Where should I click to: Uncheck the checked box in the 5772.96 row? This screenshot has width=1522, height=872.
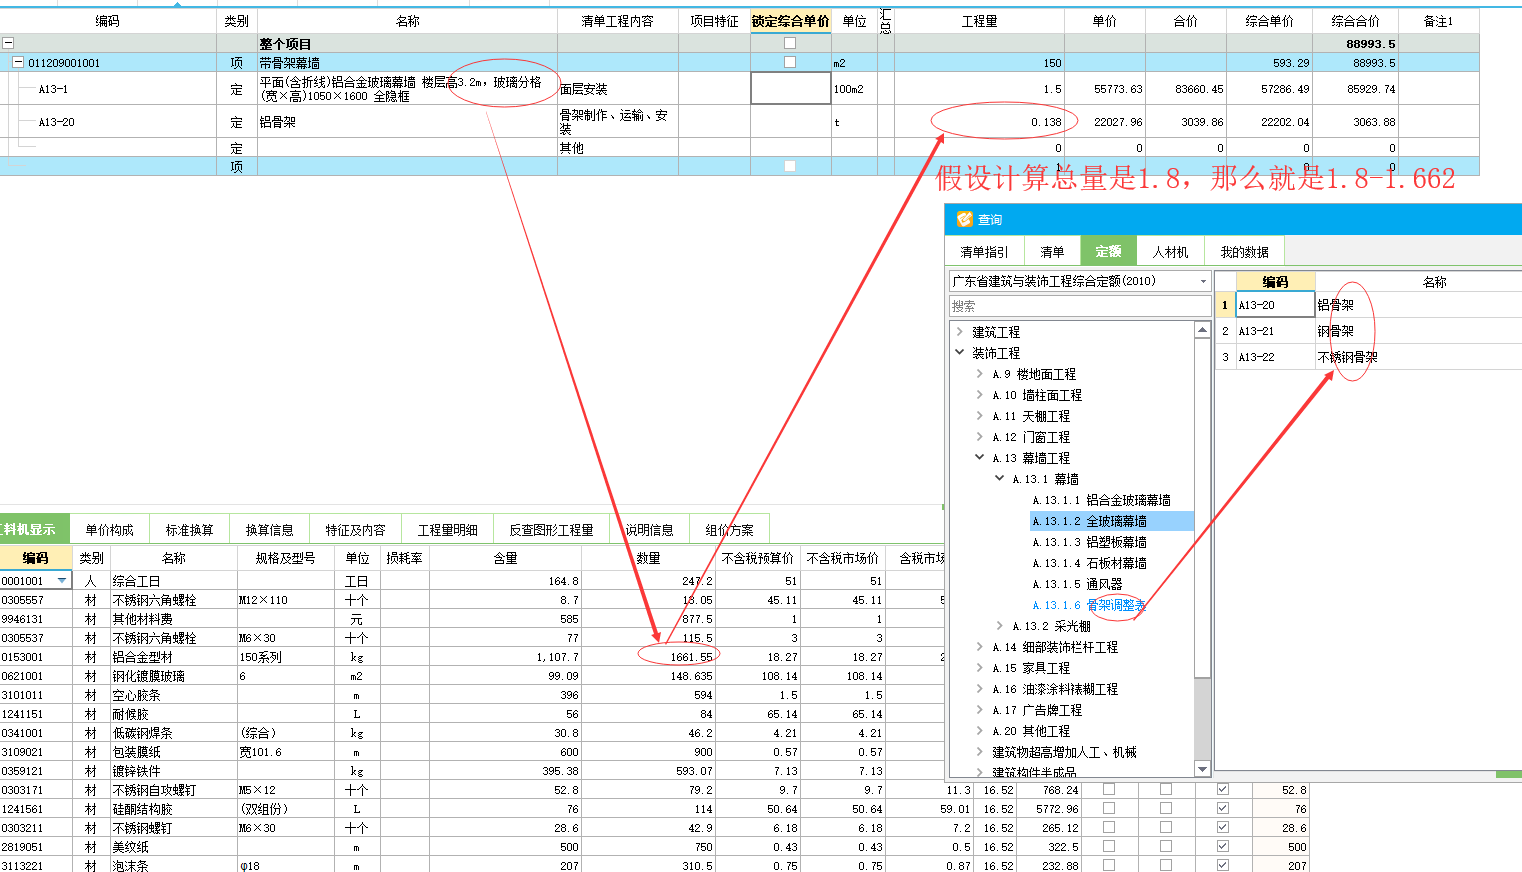coord(1222,809)
